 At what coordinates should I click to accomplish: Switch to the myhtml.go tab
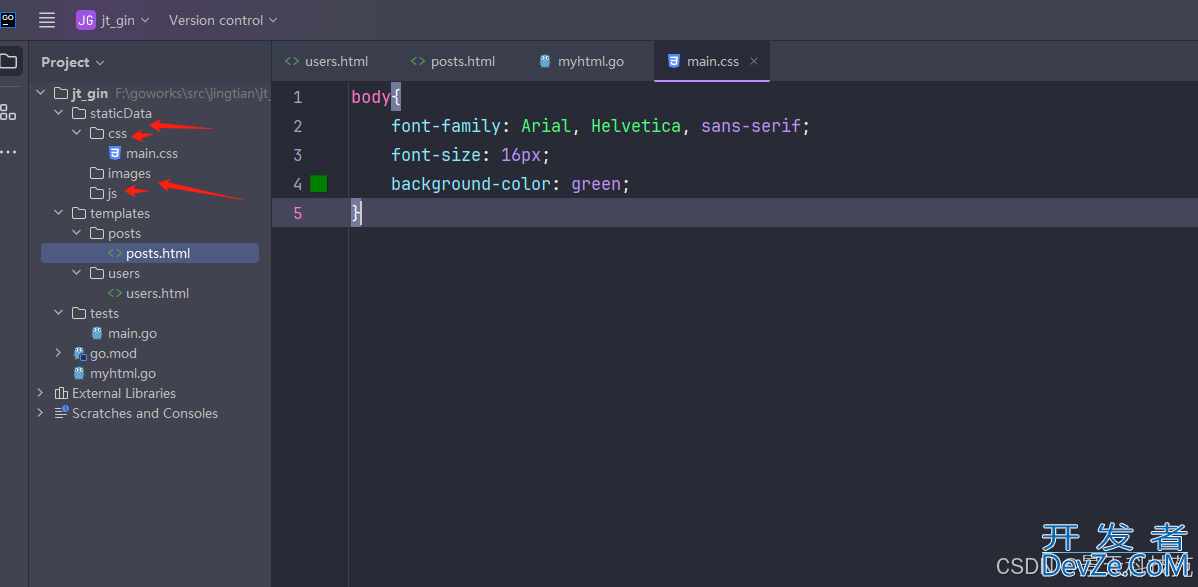[581, 61]
